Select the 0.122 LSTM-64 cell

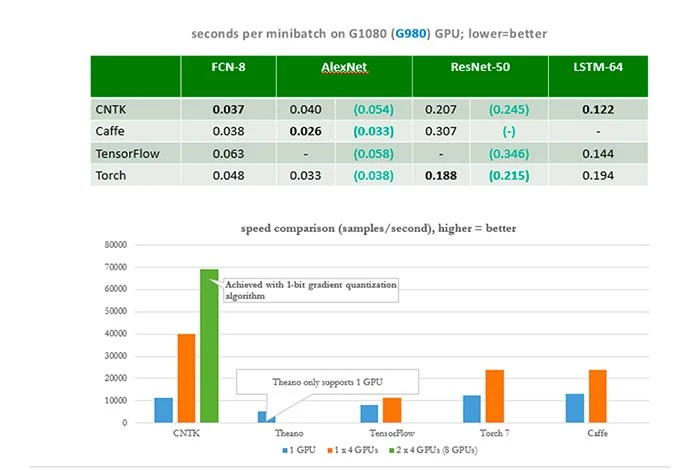point(598,108)
